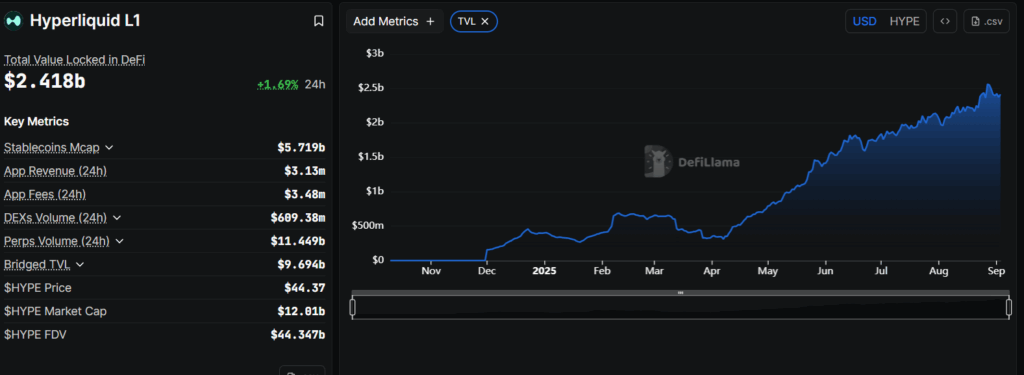1024x375 pixels.
Task: Click the $5.719b stablecoins value
Action: (301, 148)
